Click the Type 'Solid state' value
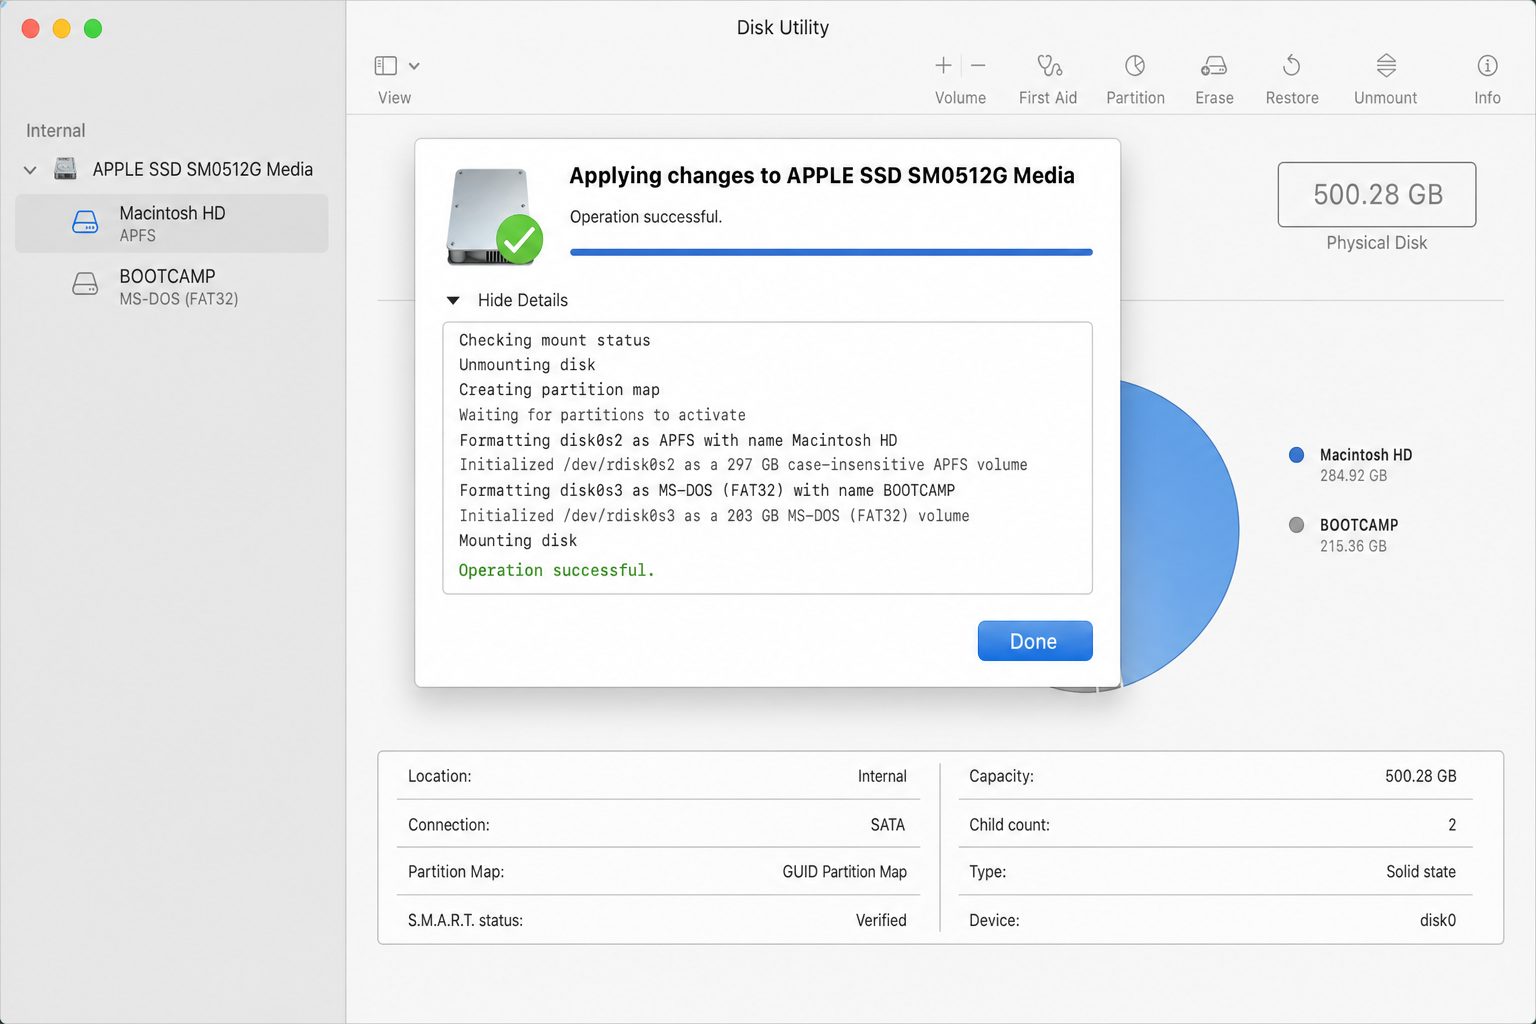 tap(1421, 872)
